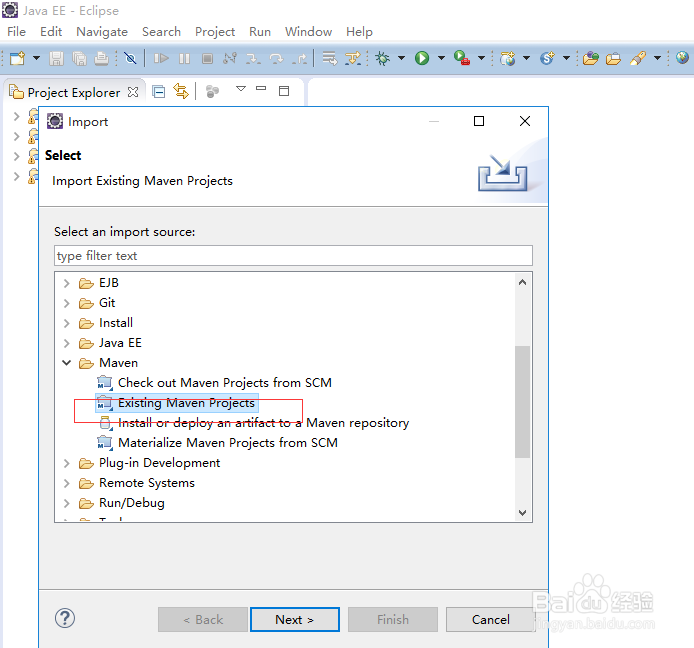The width and height of the screenshot is (694, 648).
Task: Click the Open Task folder icon
Action: click(x=613, y=58)
